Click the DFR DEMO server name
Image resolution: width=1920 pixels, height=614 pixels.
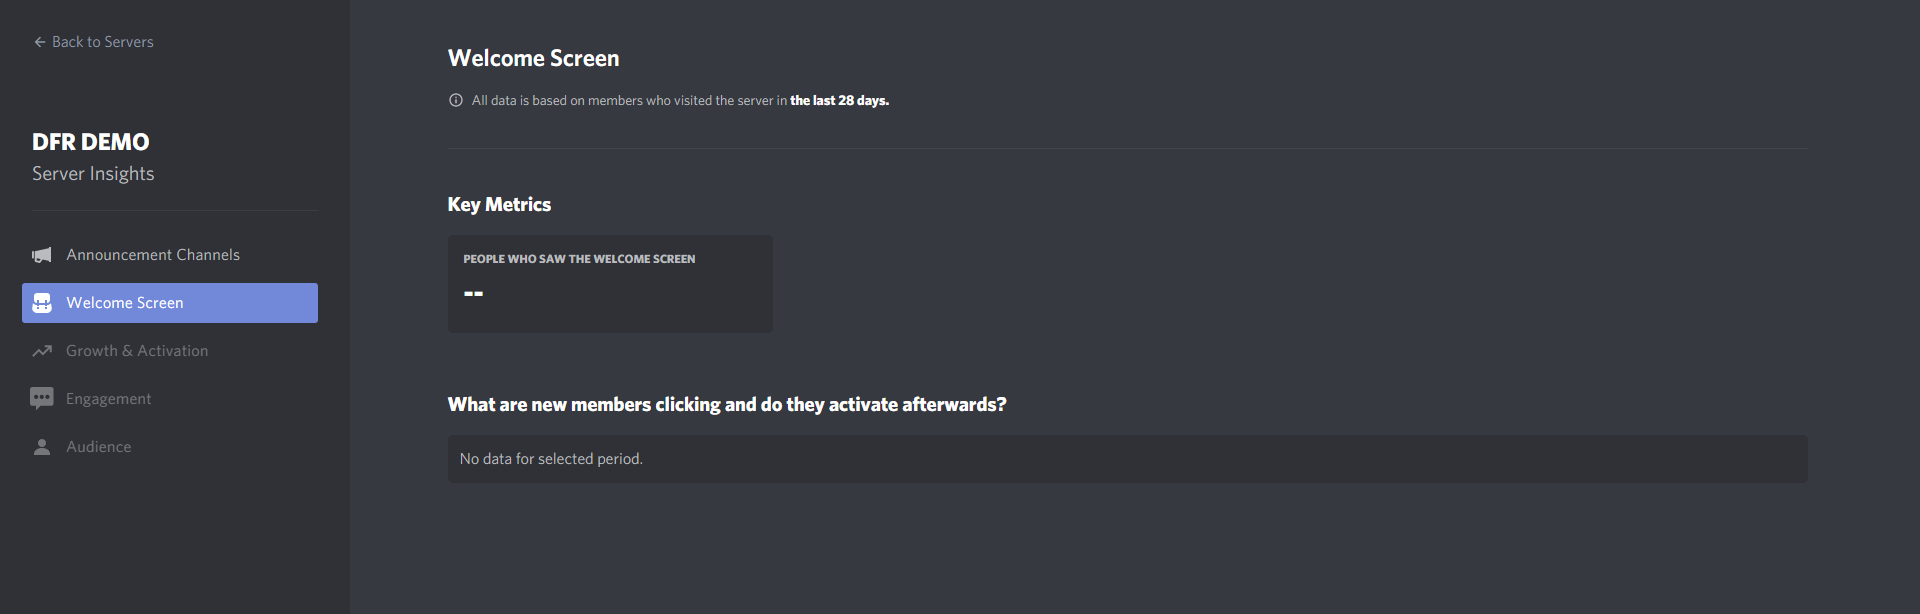point(91,142)
